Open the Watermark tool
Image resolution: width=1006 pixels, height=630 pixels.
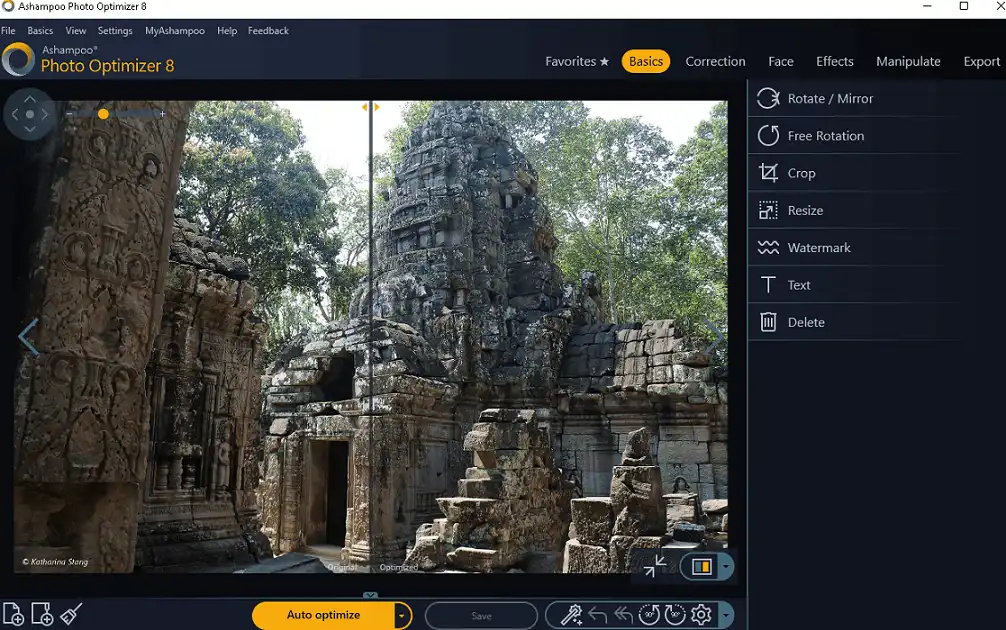click(x=818, y=248)
